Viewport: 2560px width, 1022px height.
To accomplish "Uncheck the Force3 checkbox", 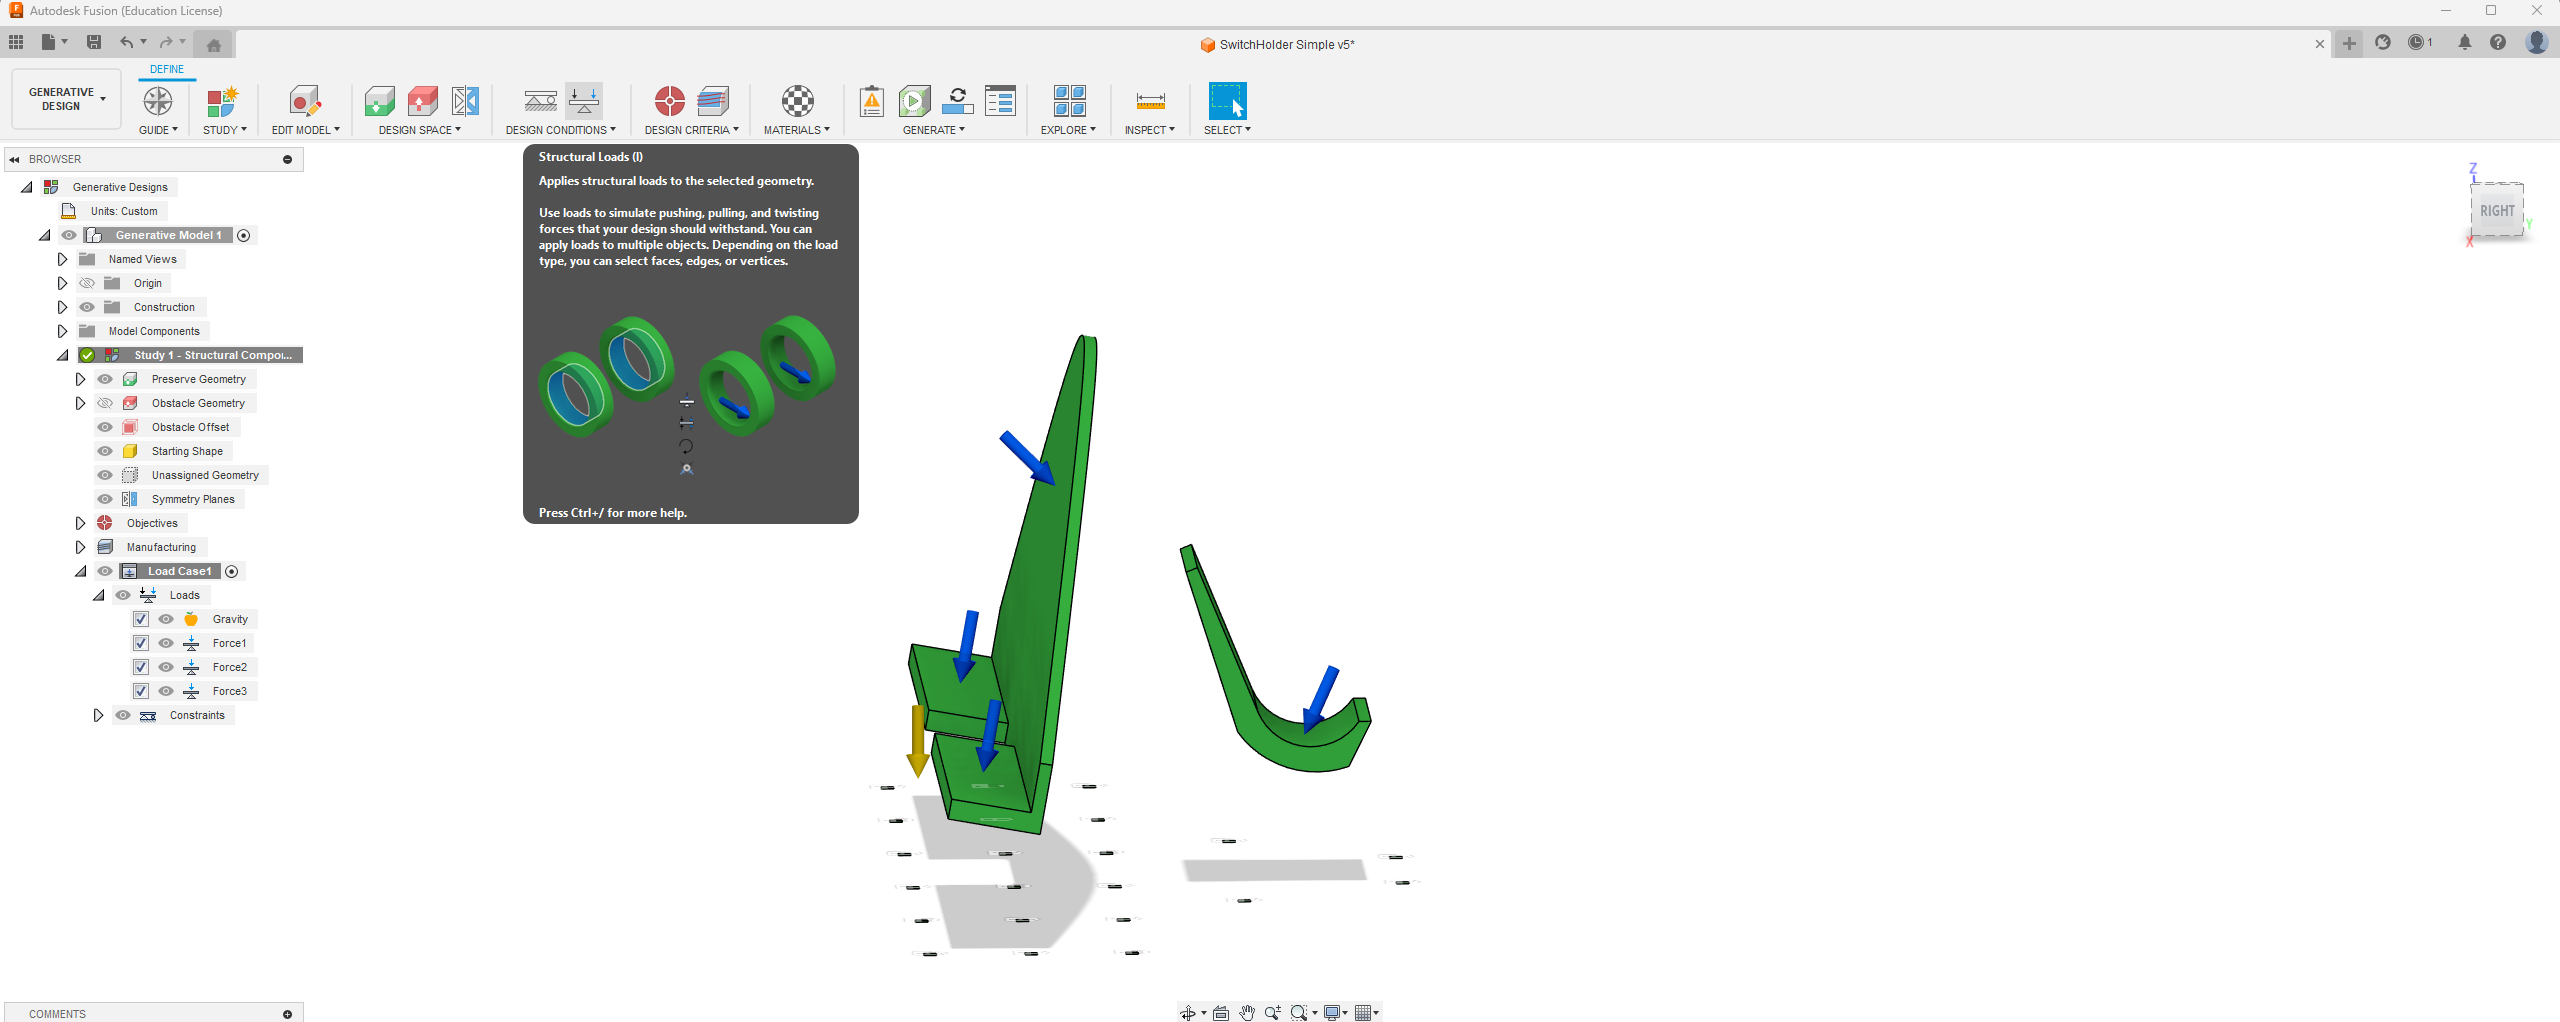I will point(141,691).
